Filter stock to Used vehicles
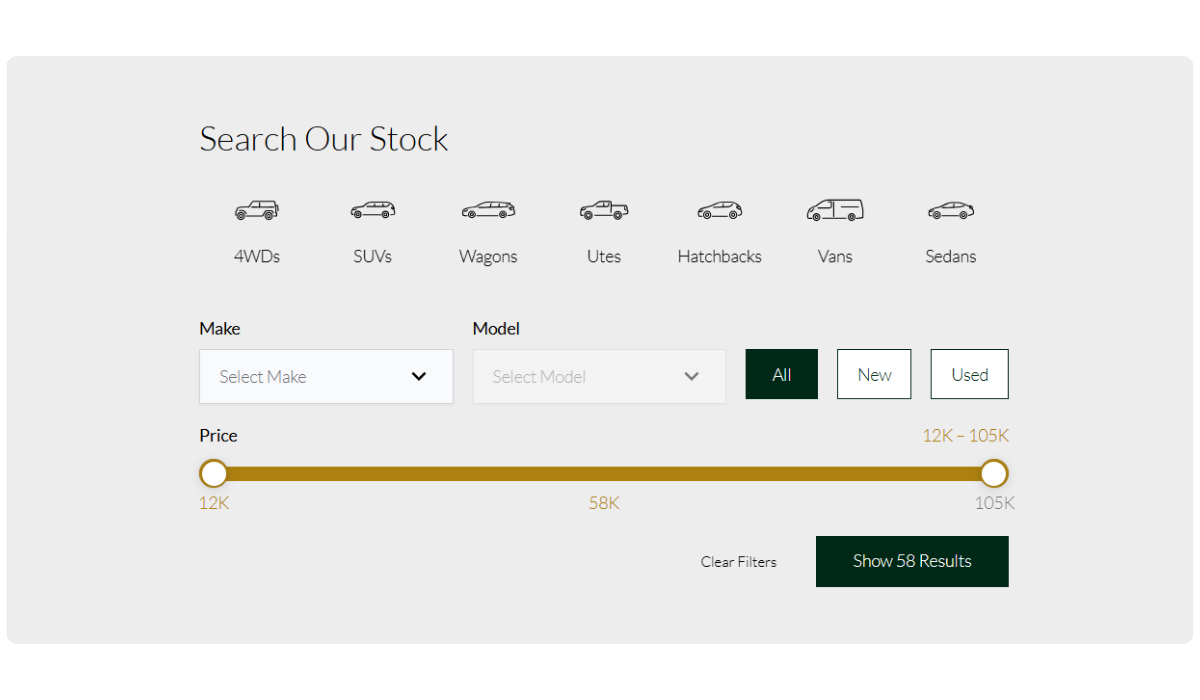The height and width of the screenshot is (700, 1200). tap(969, 375)
